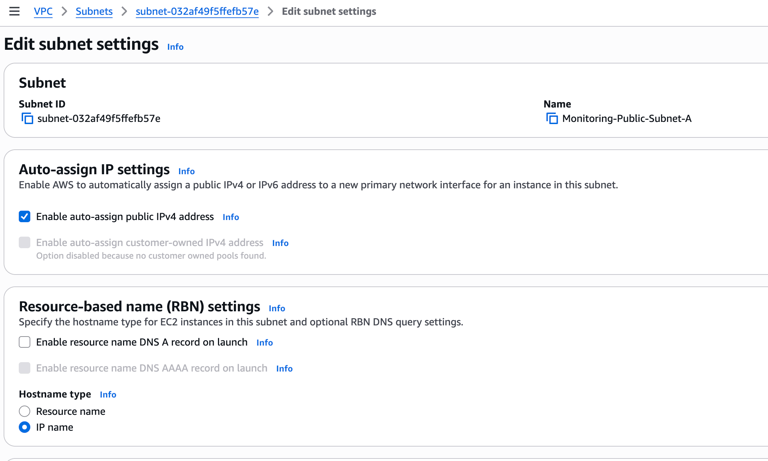Click the subnet-032af49f5ffefb57e Subnet ID text

(99, 119)
